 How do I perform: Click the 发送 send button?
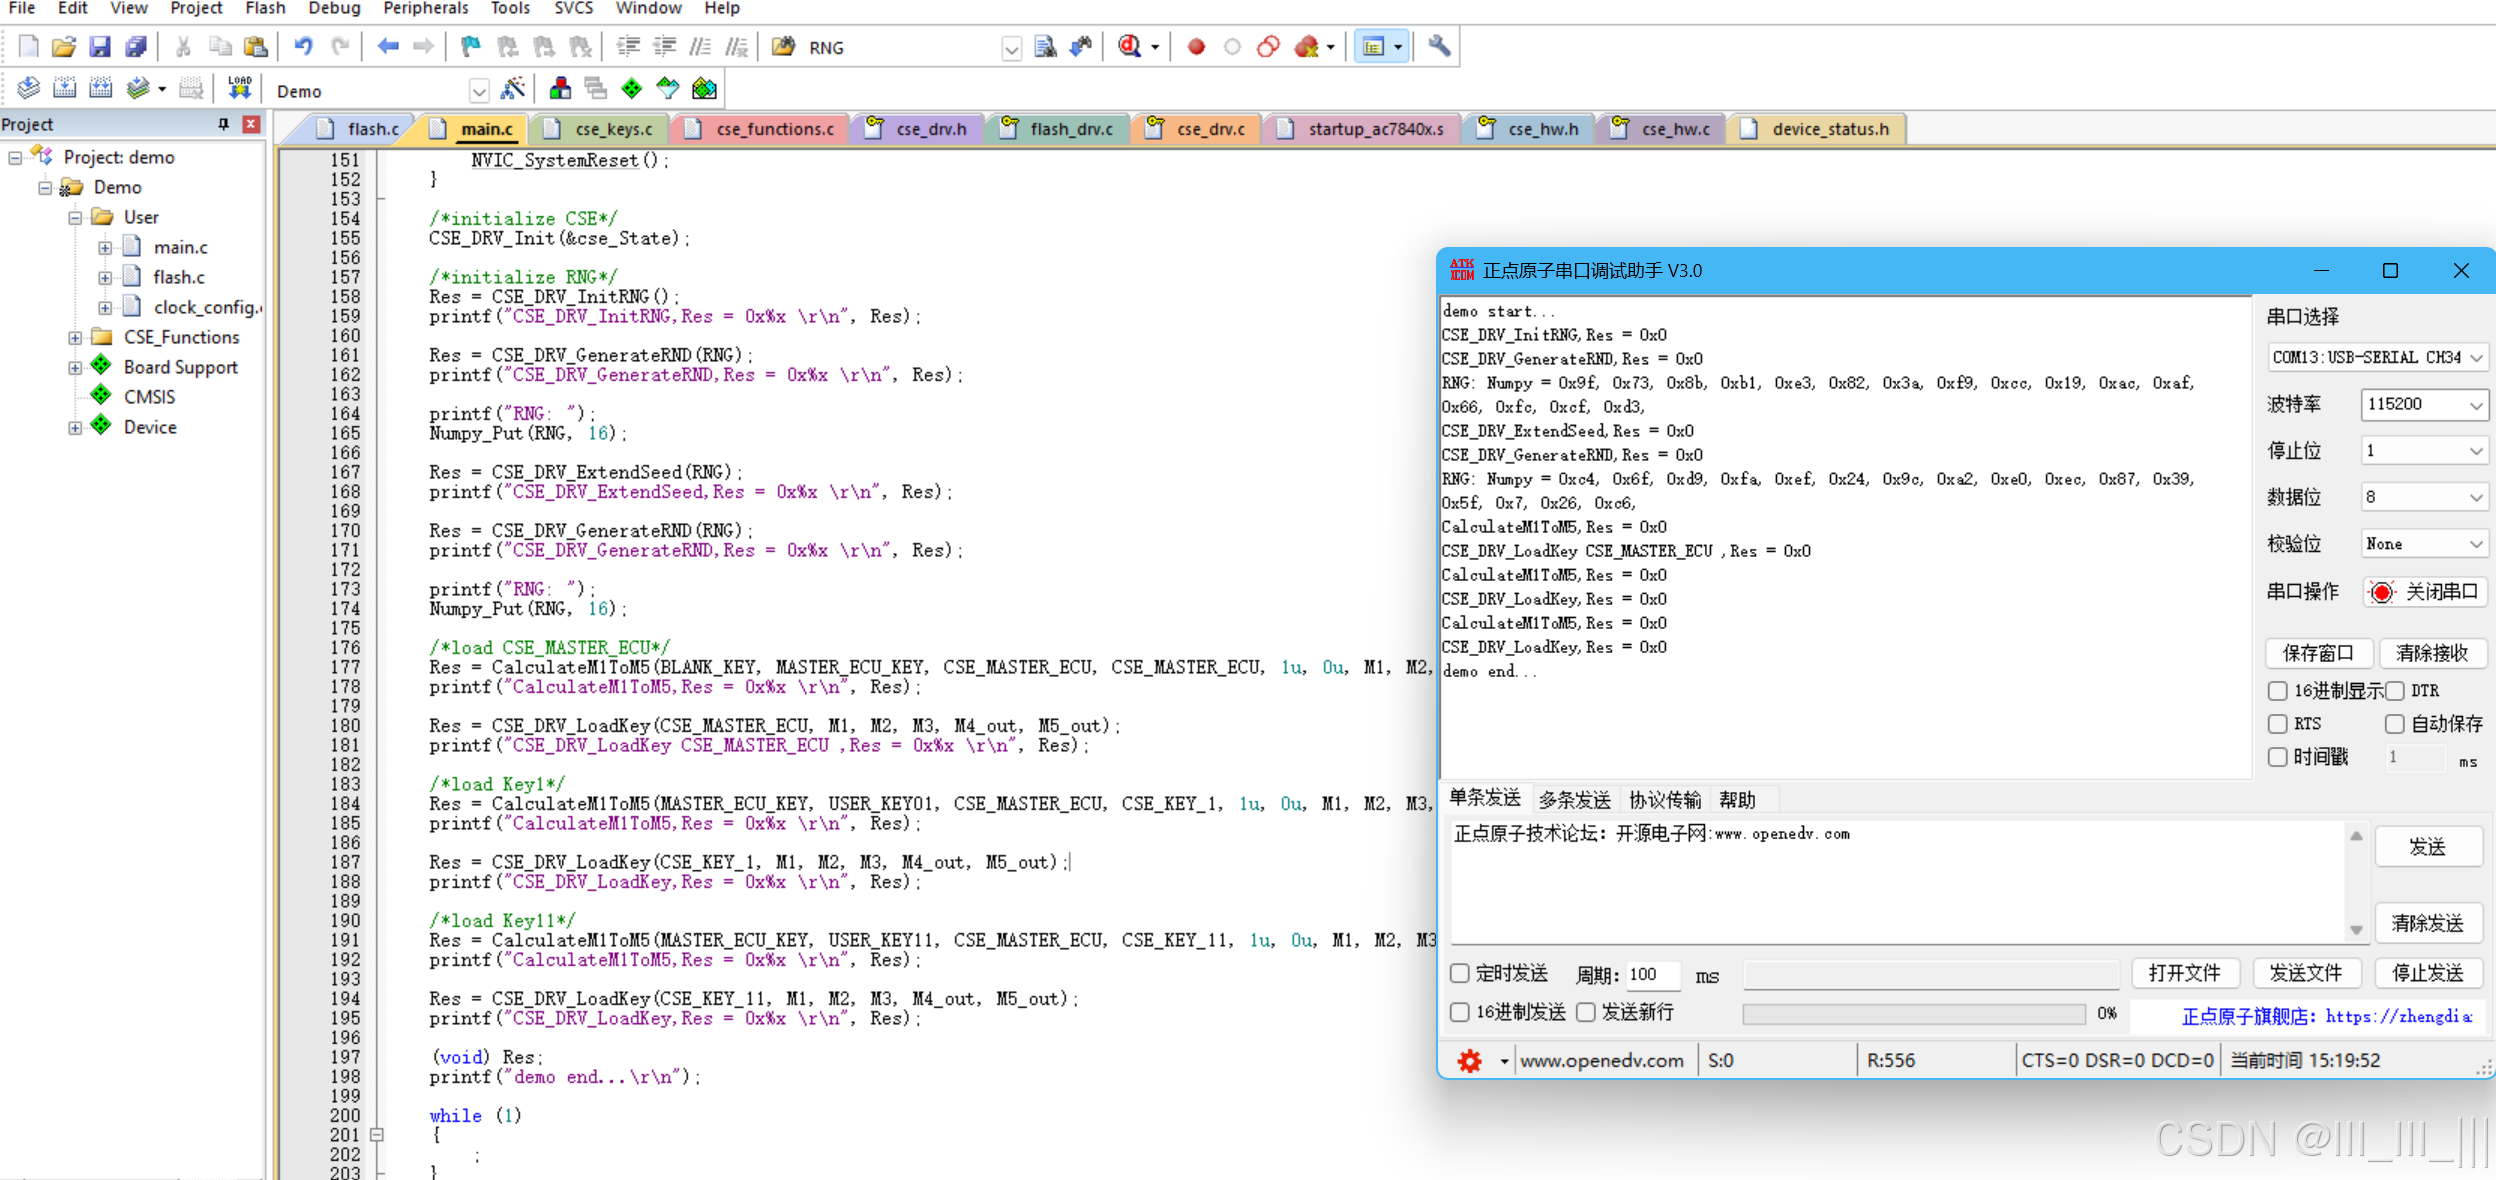click(2427, 847)
